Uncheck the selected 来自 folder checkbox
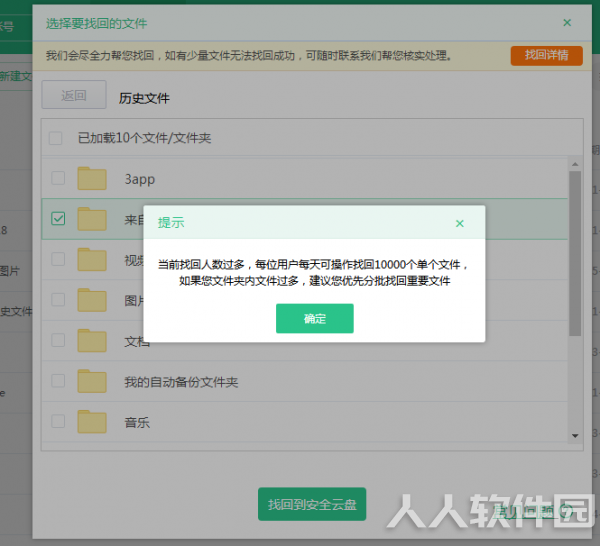The width and height of the screenshot is (600, 546). [x=58, y=218]
